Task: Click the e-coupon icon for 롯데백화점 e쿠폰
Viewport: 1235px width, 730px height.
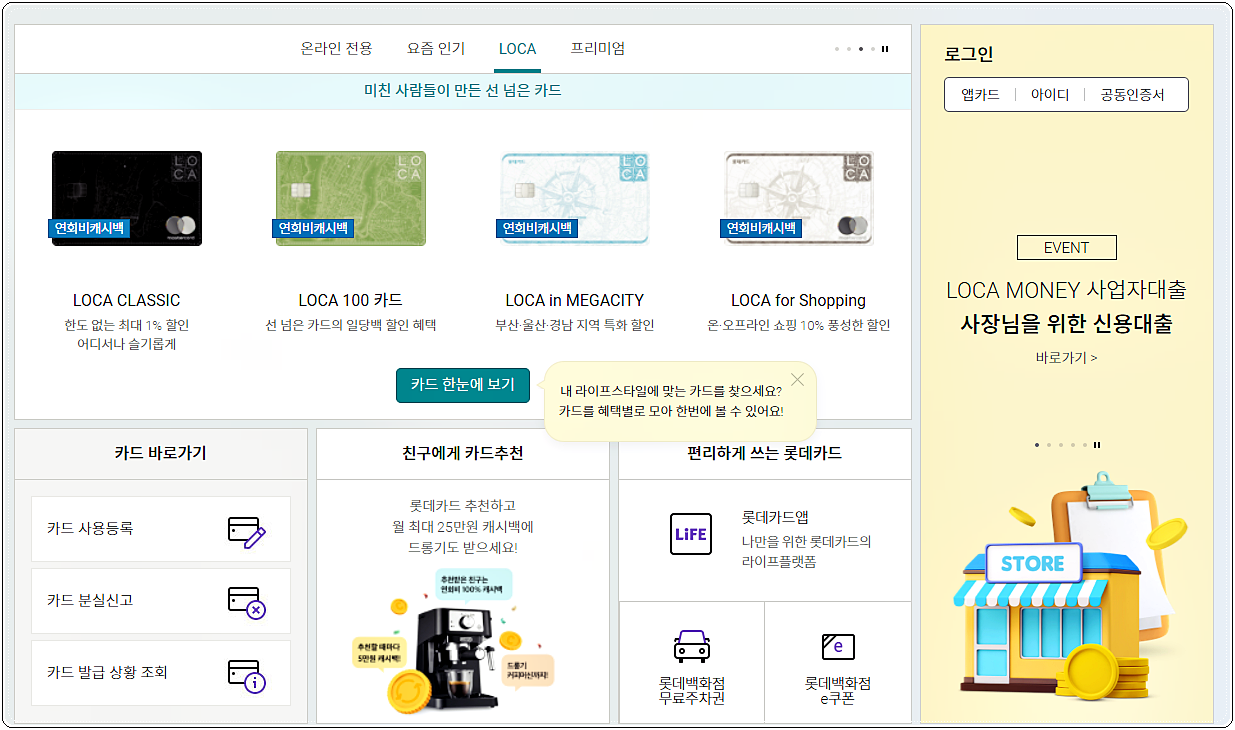Action: coord(838,647)
